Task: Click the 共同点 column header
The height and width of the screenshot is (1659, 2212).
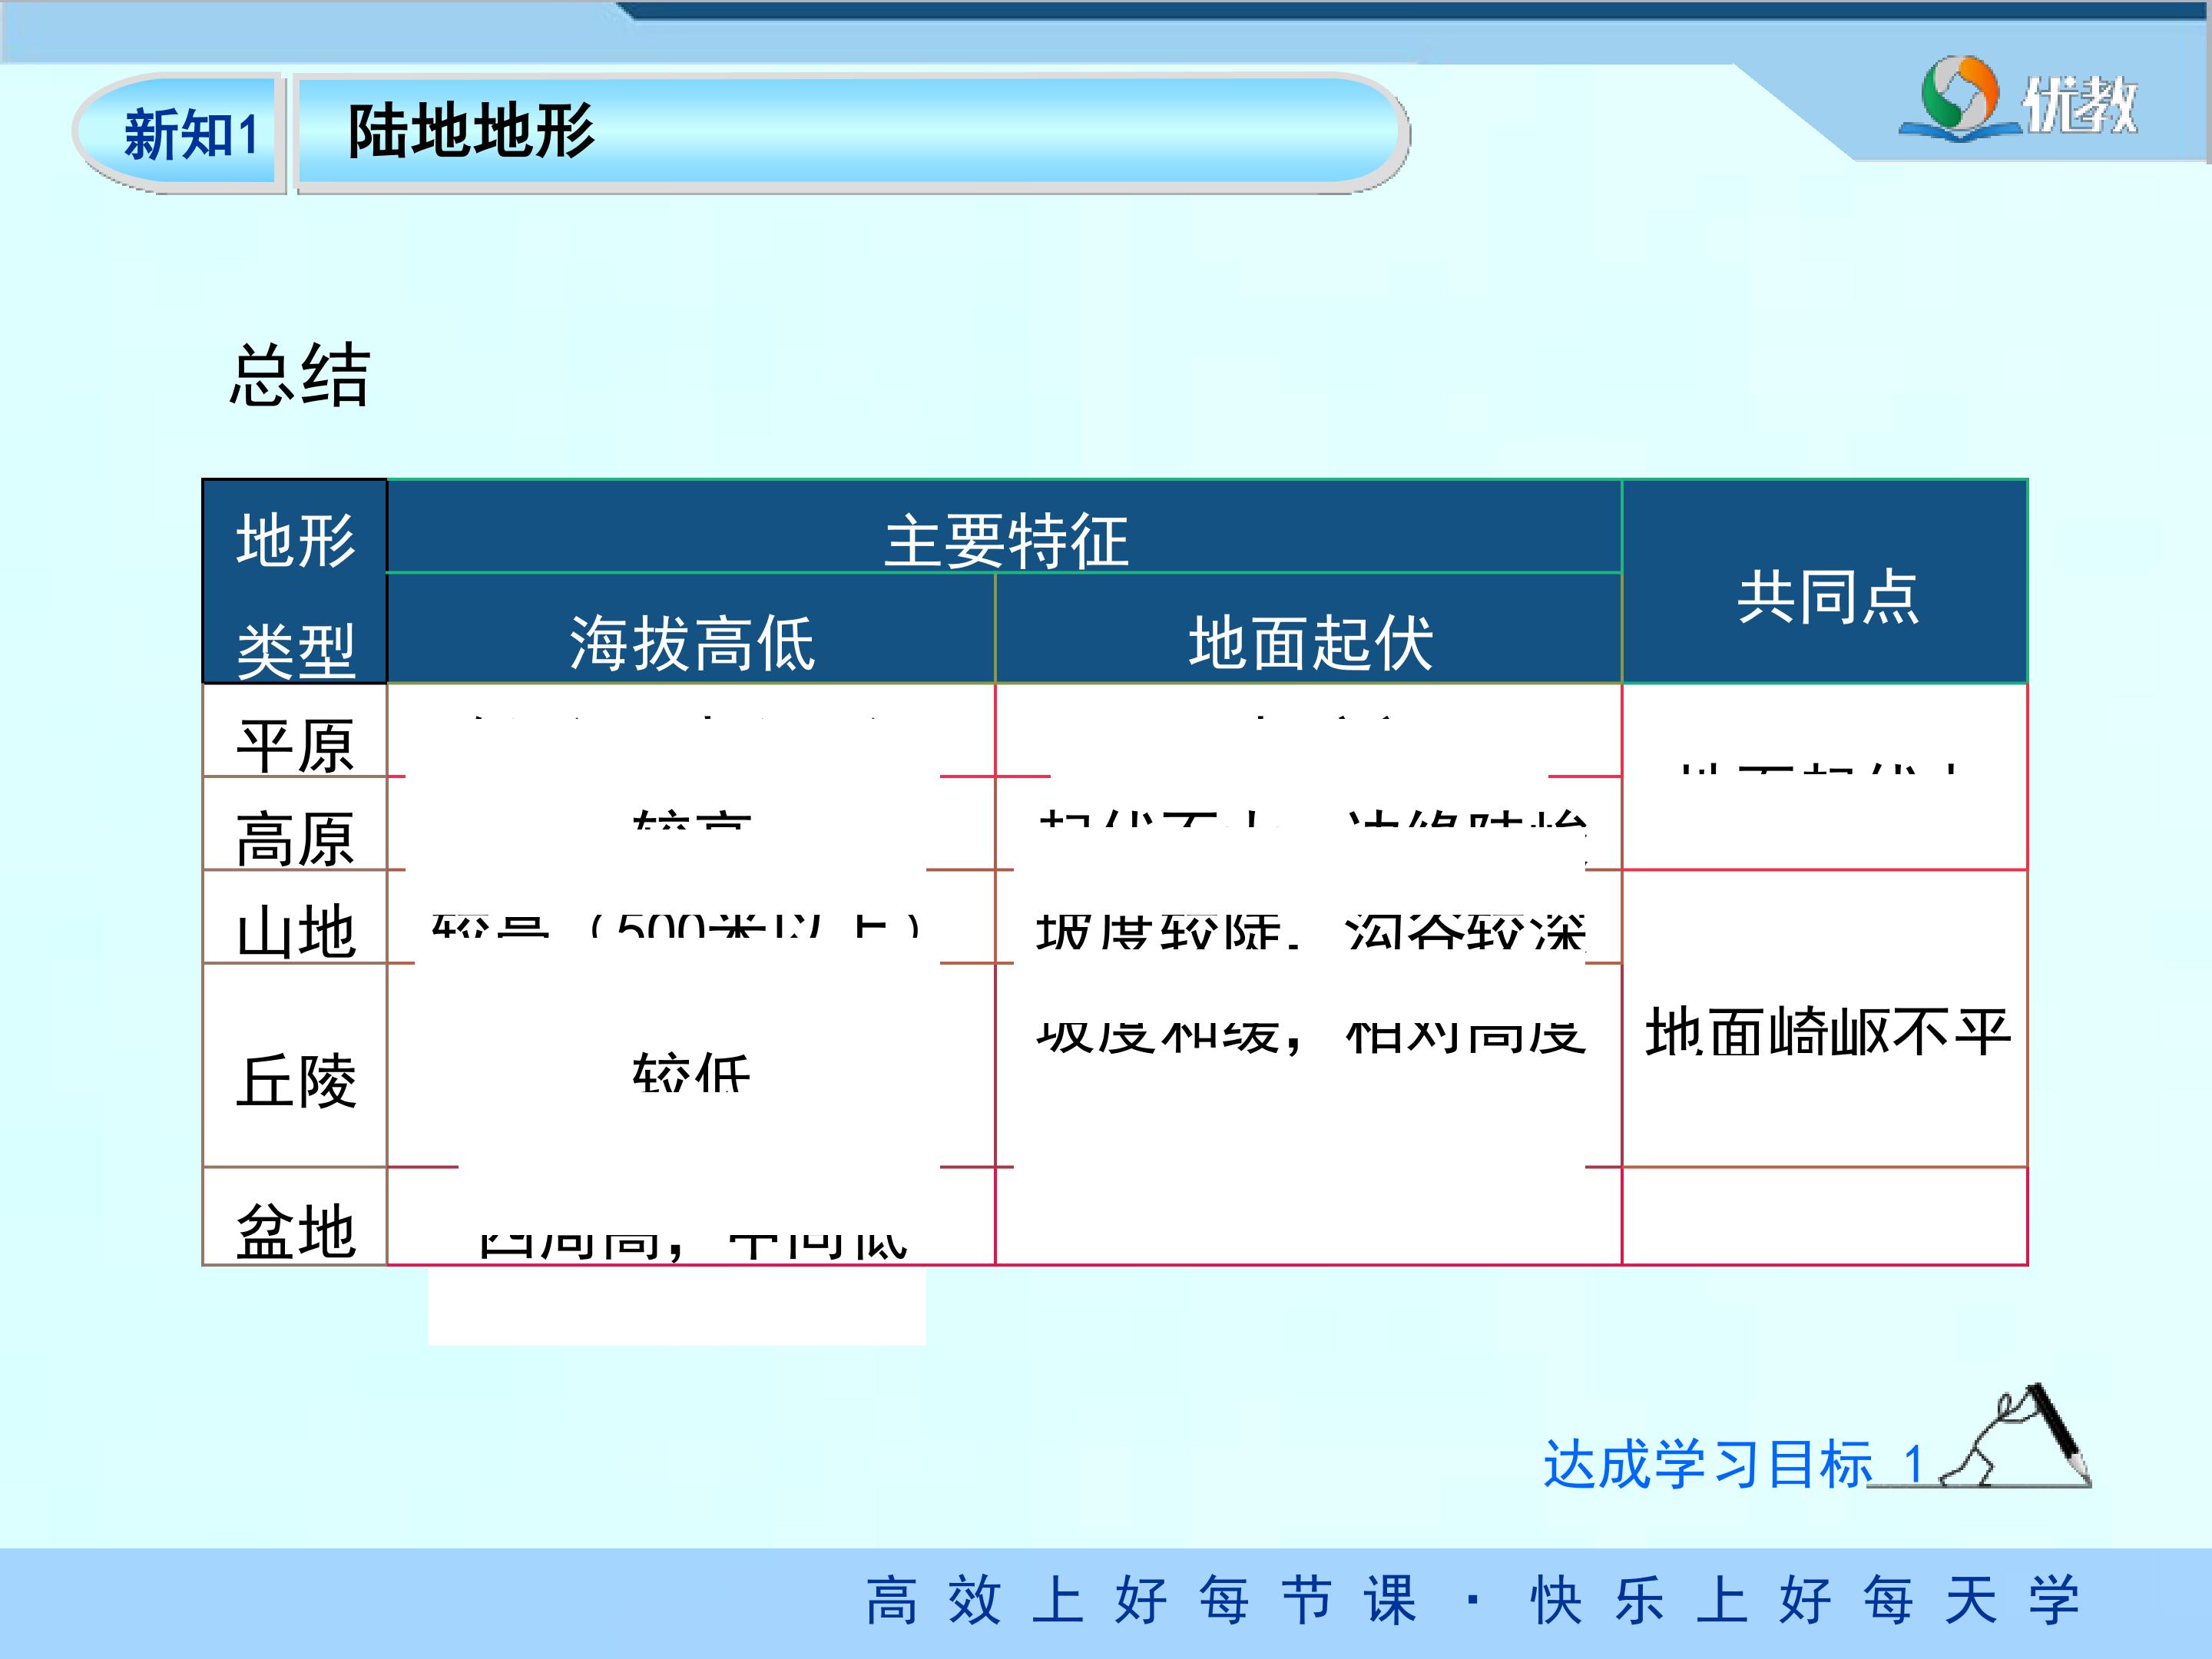Action: point(1825,582)
